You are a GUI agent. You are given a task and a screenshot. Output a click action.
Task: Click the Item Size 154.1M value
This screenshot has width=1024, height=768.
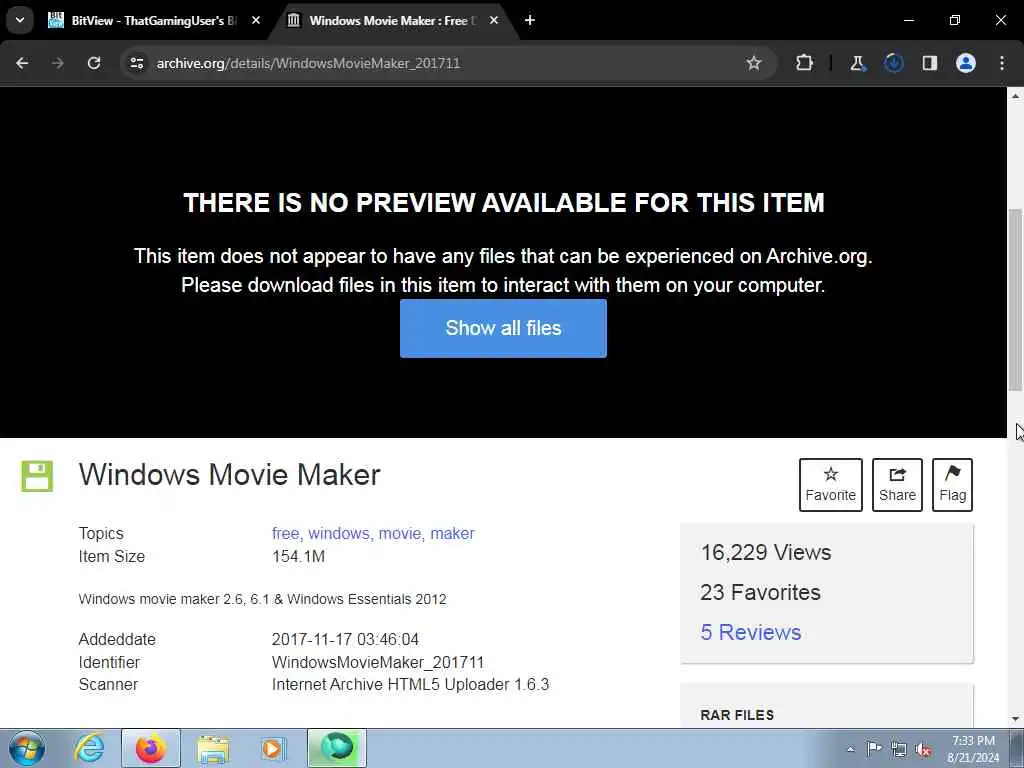coord(298,556)
